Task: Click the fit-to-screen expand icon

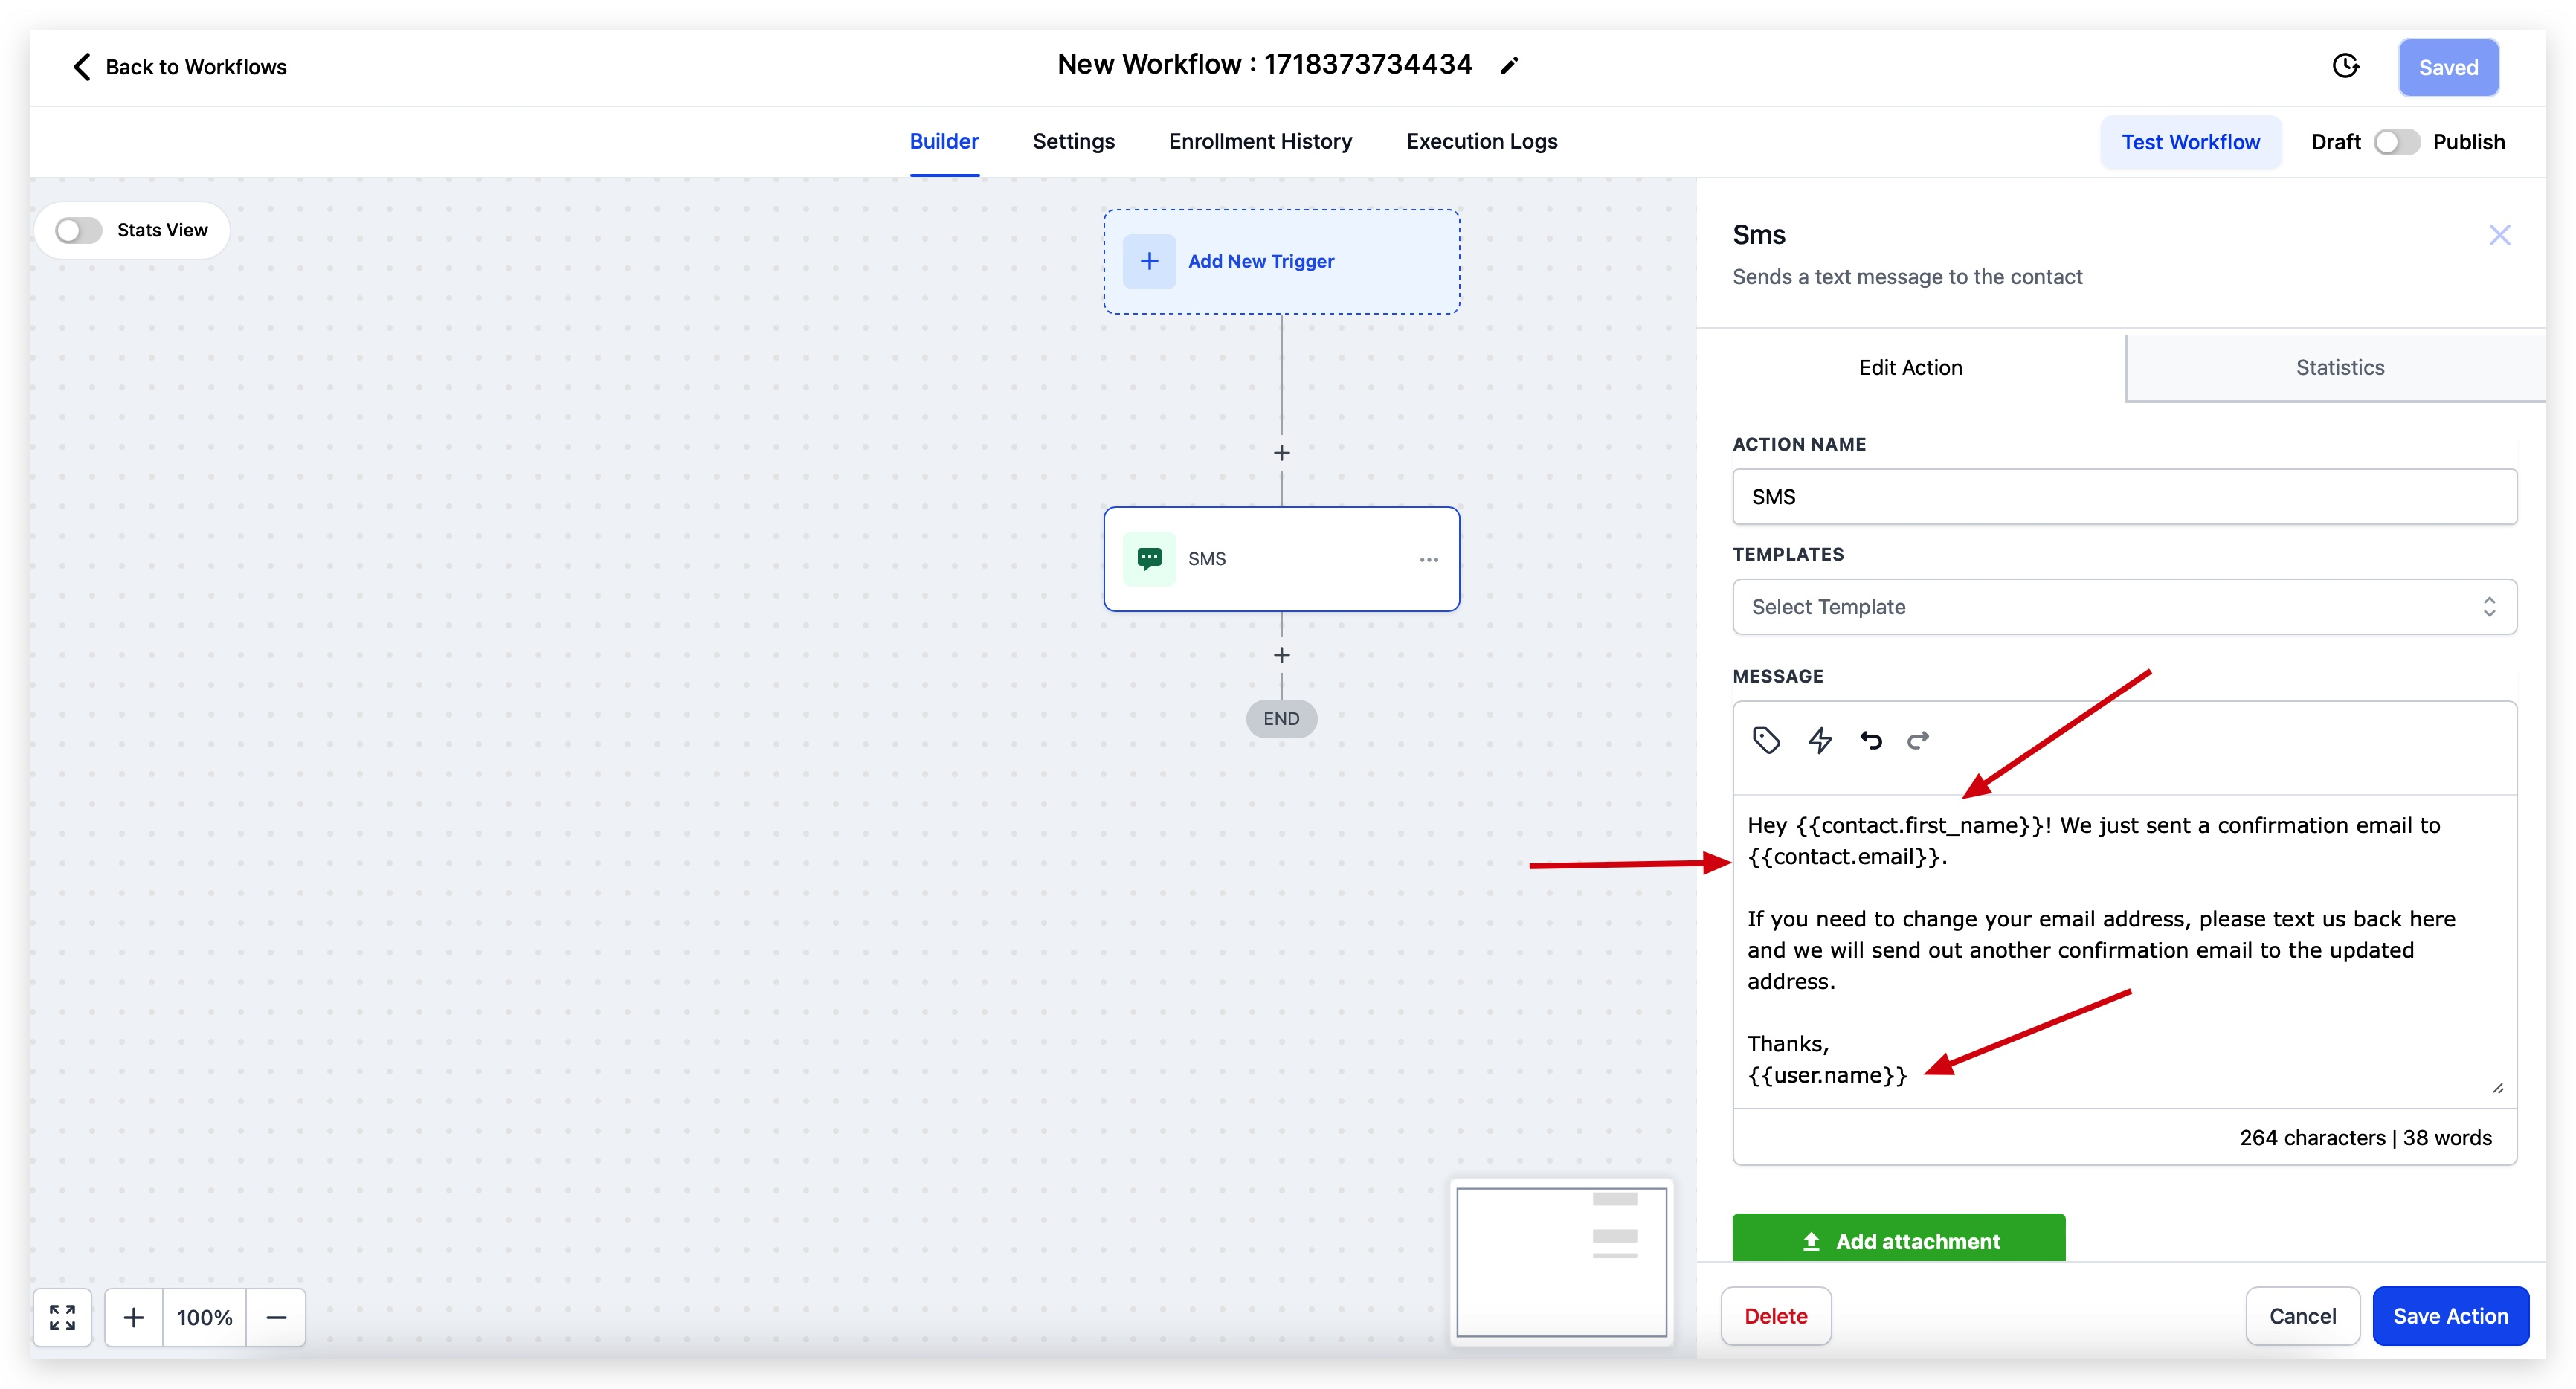Action: (62, 1317)
